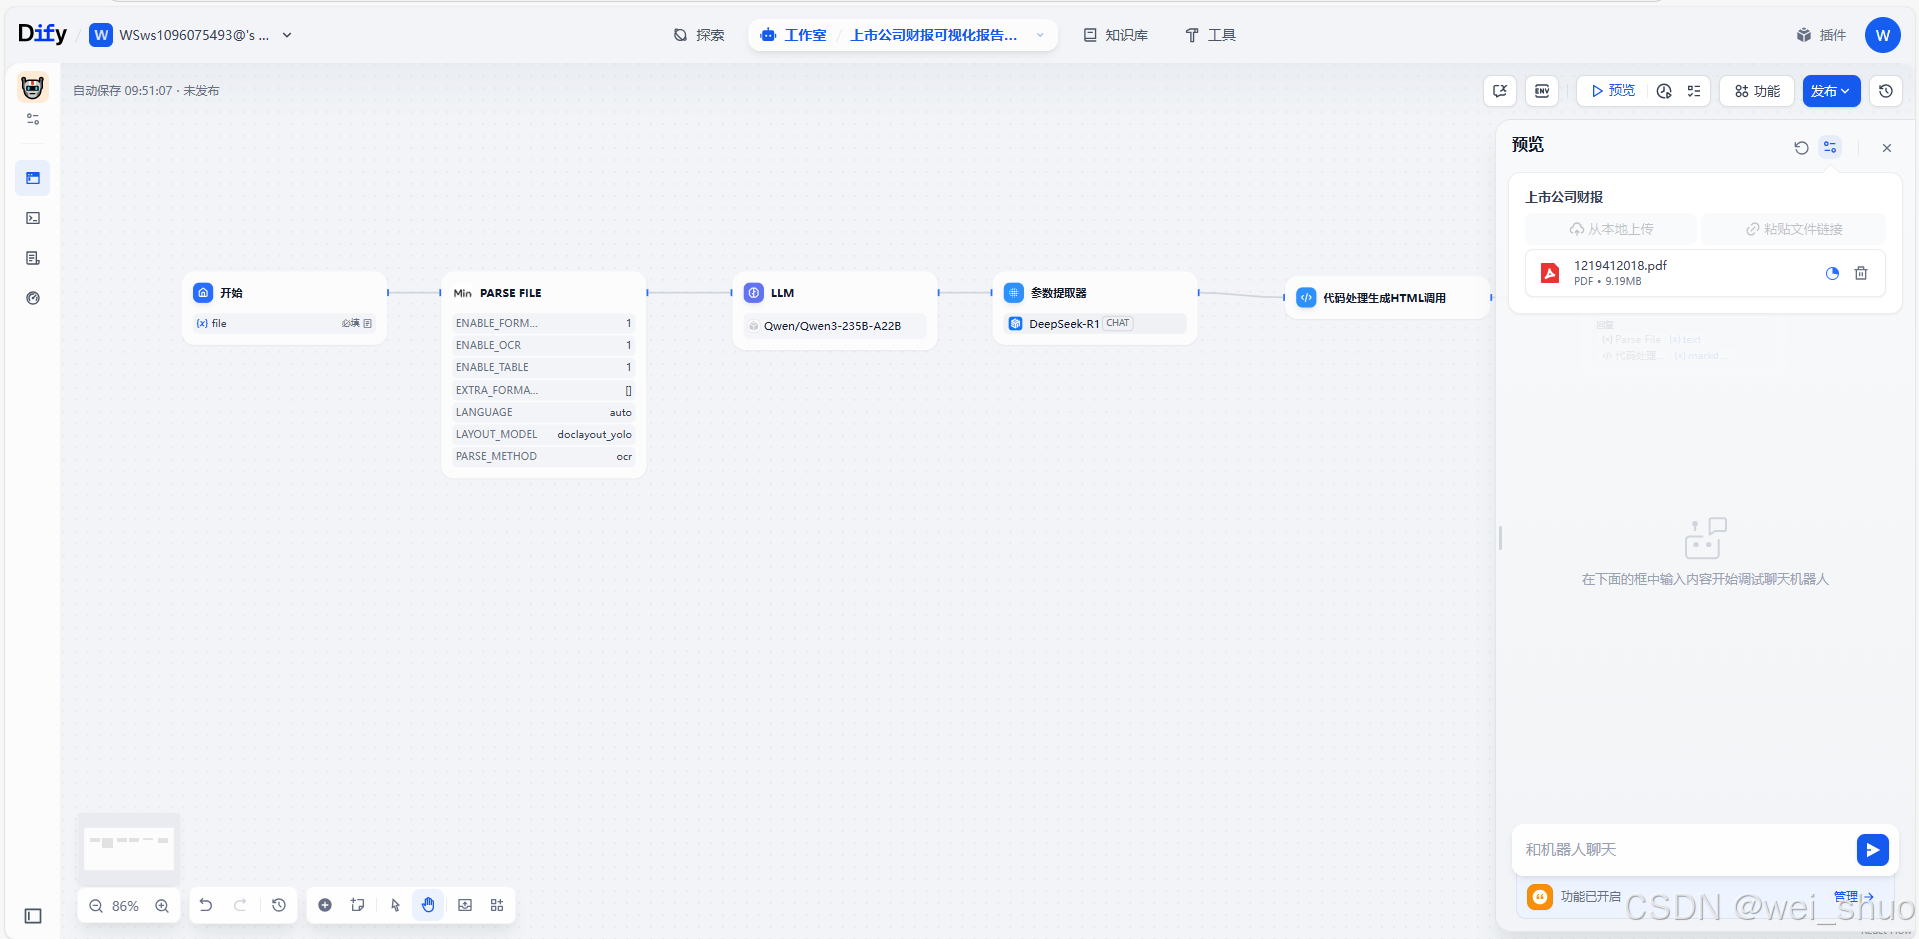Go to the 知识库 Knowledge tab
Viewport: 1919px width, 939px height.
point(1116,35)
